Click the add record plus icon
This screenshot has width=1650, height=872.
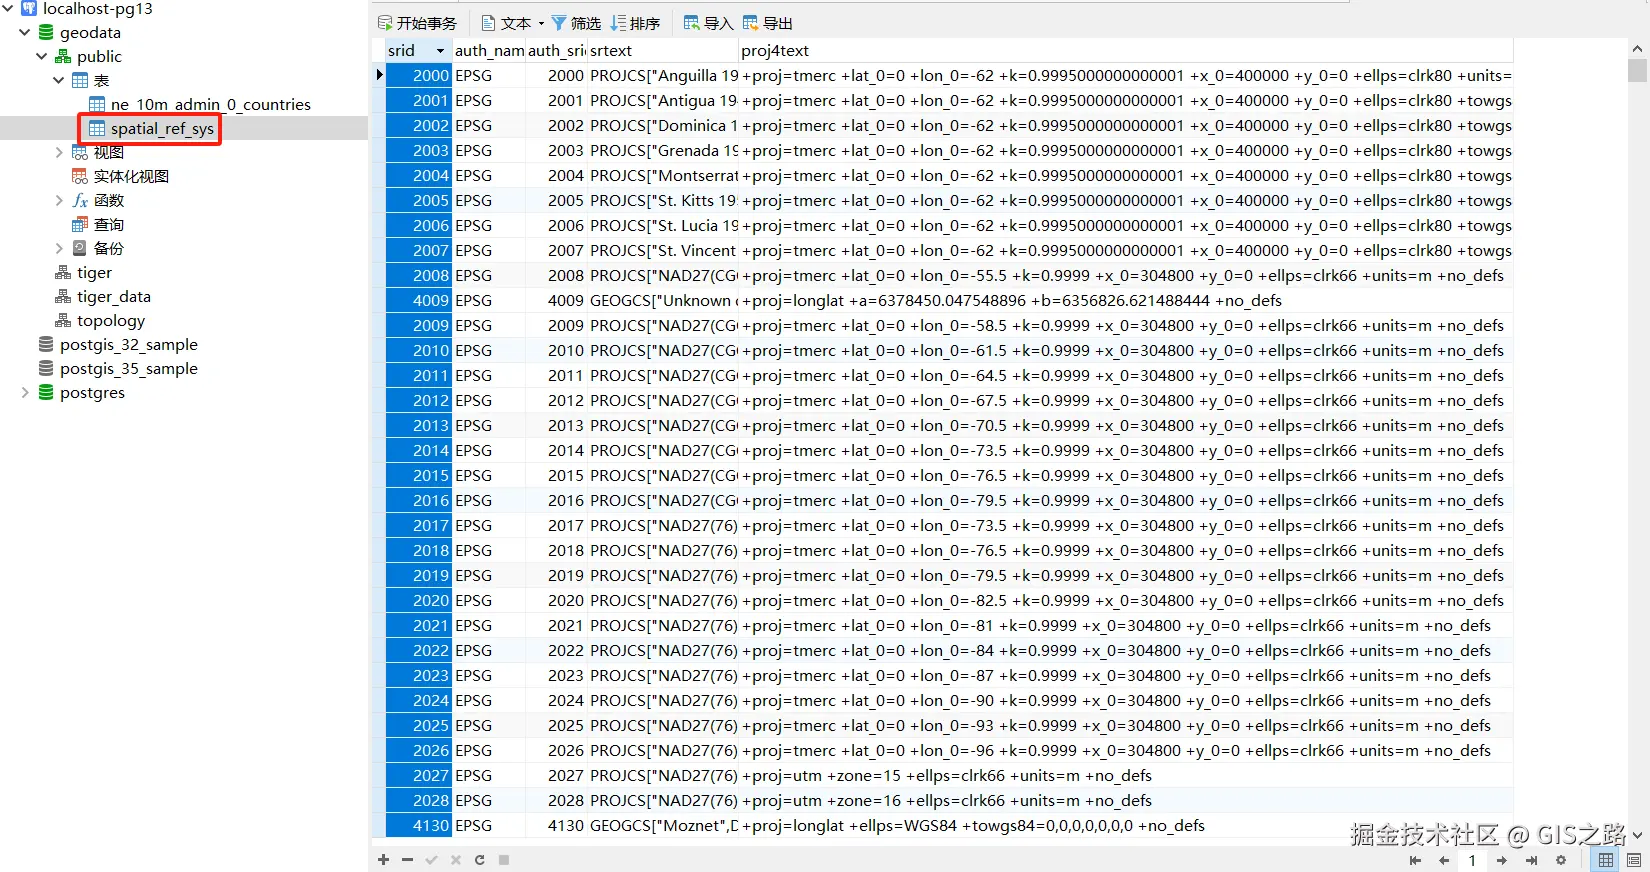tap(383, 860)
